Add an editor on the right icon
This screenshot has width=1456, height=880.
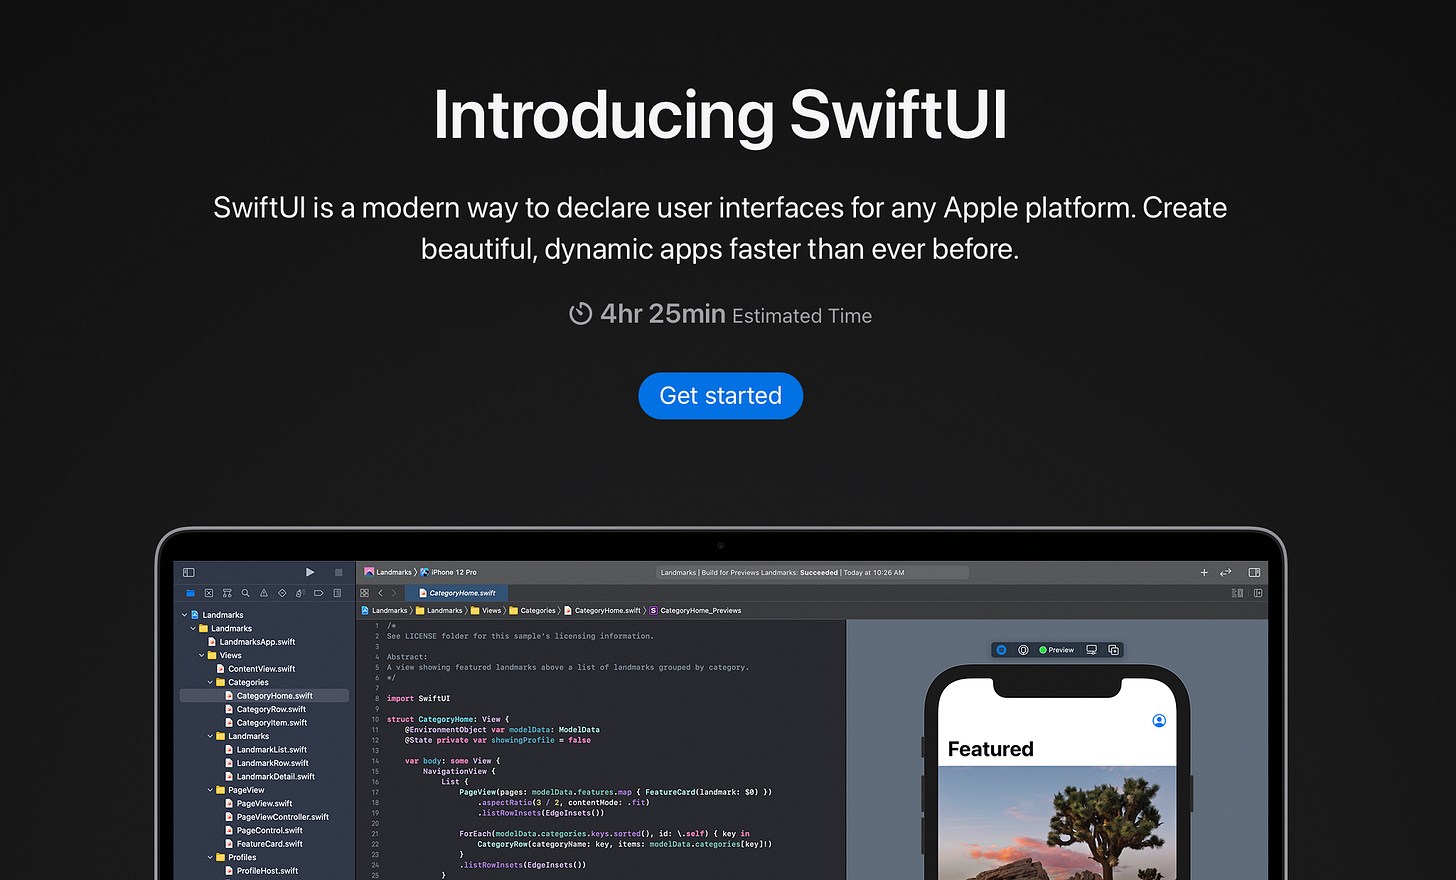click(x=1258, y=593)
